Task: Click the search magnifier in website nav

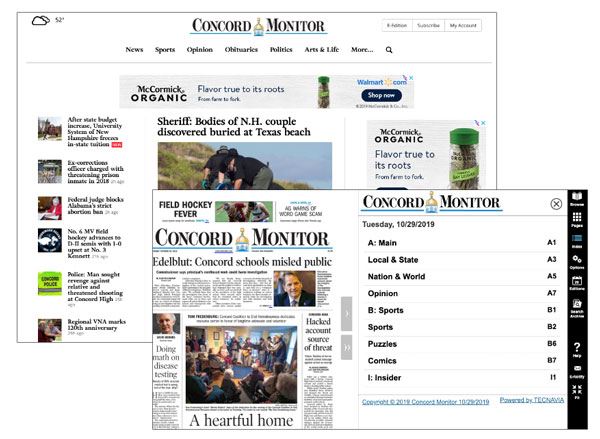Action: pos(389,50)
